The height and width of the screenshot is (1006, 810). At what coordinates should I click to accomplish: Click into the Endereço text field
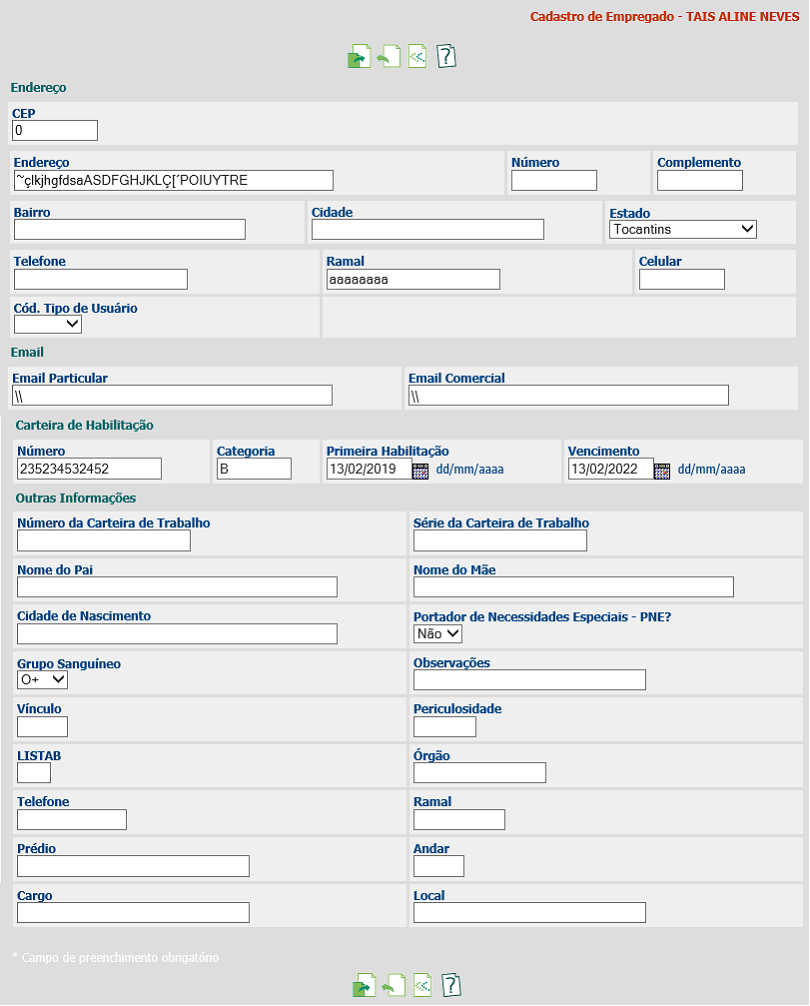(174, 180)
